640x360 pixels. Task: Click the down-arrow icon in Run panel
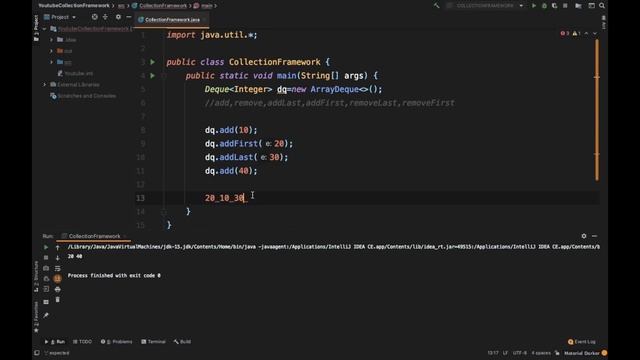point(58,258)
